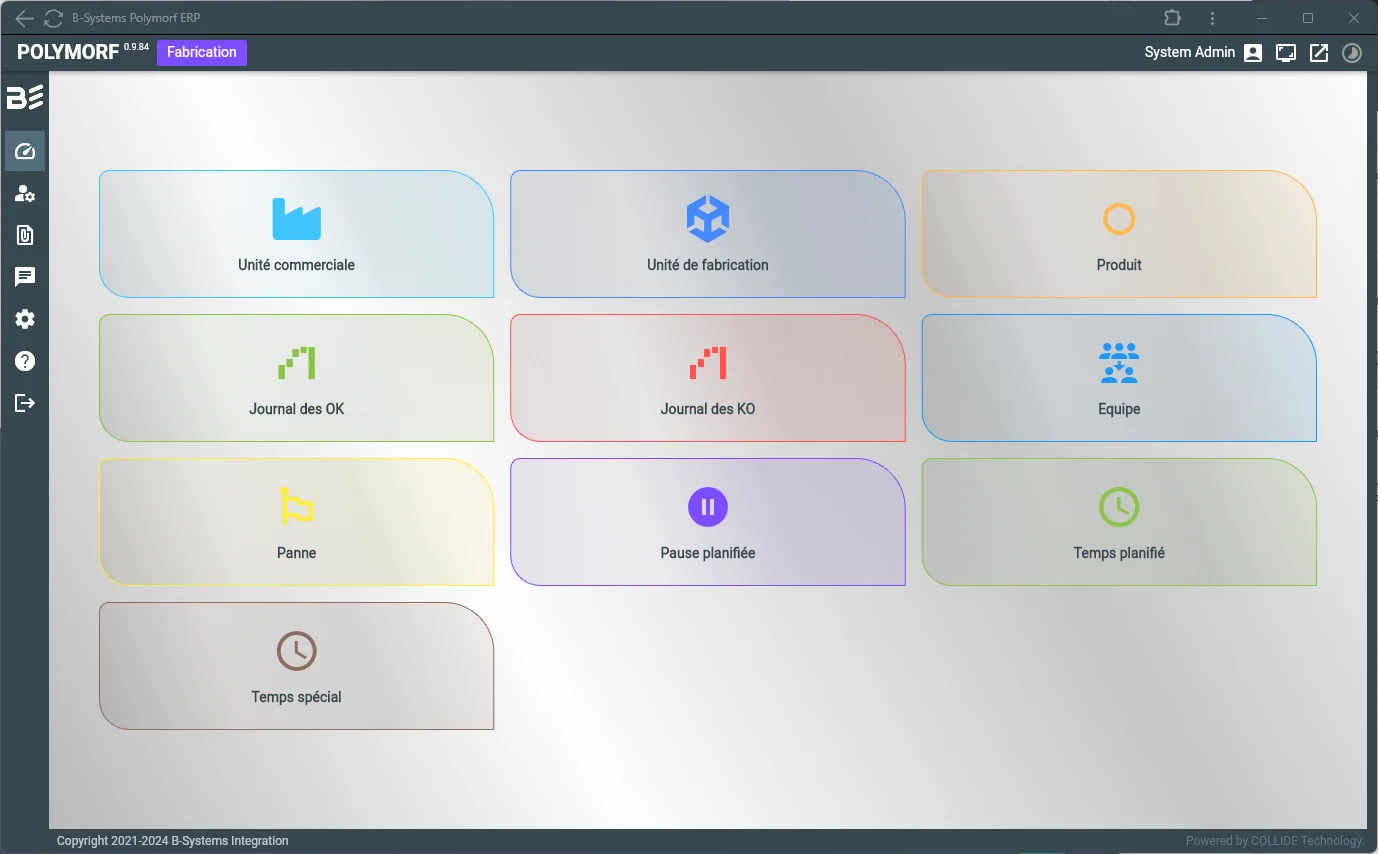Image resolution: width=1378 pixels, height=854 pixels.
Task: Open user settings icon in sidebar
Action: point(25,193)
